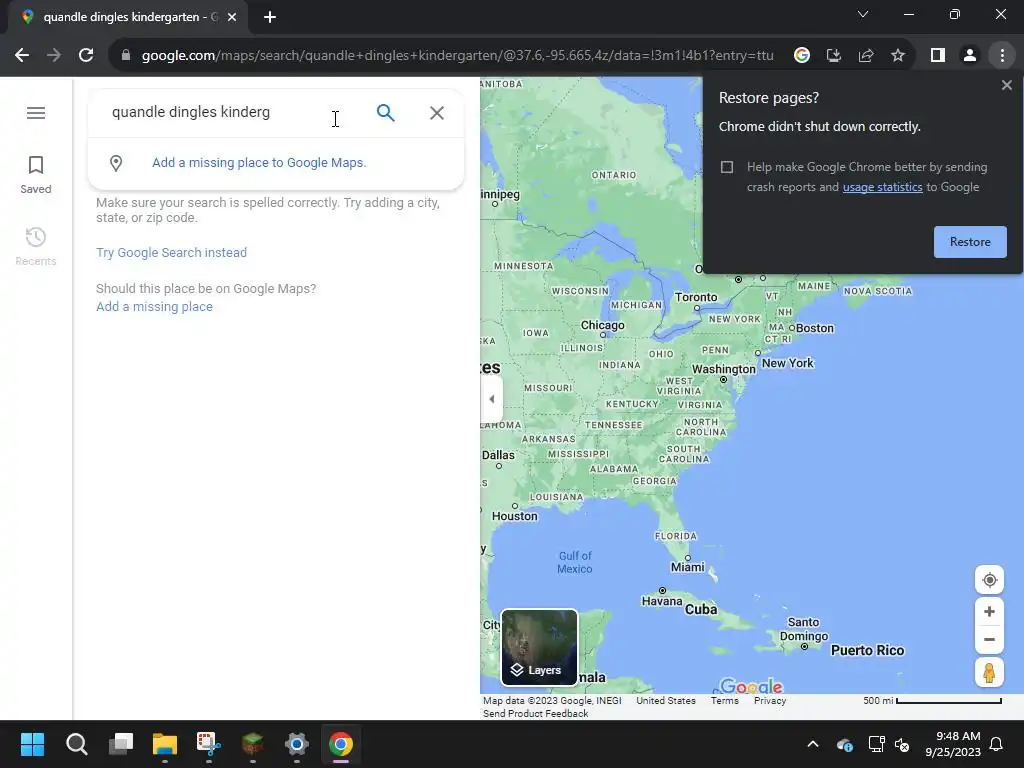
Task: Click the Chrome taskbar icon
Action: coord(340,744)
